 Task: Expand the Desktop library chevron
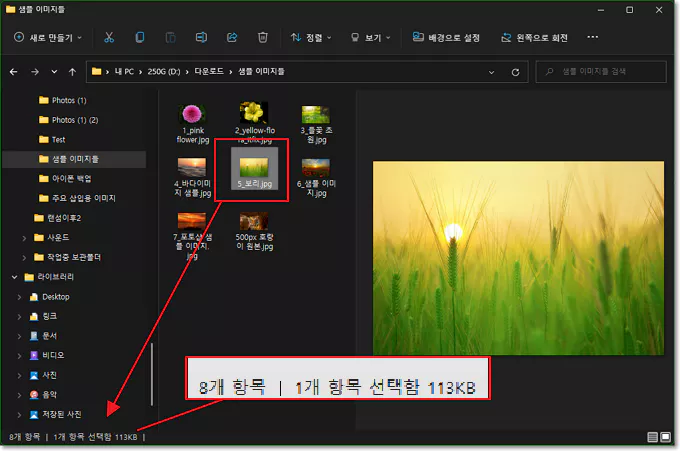click(20, 297)
